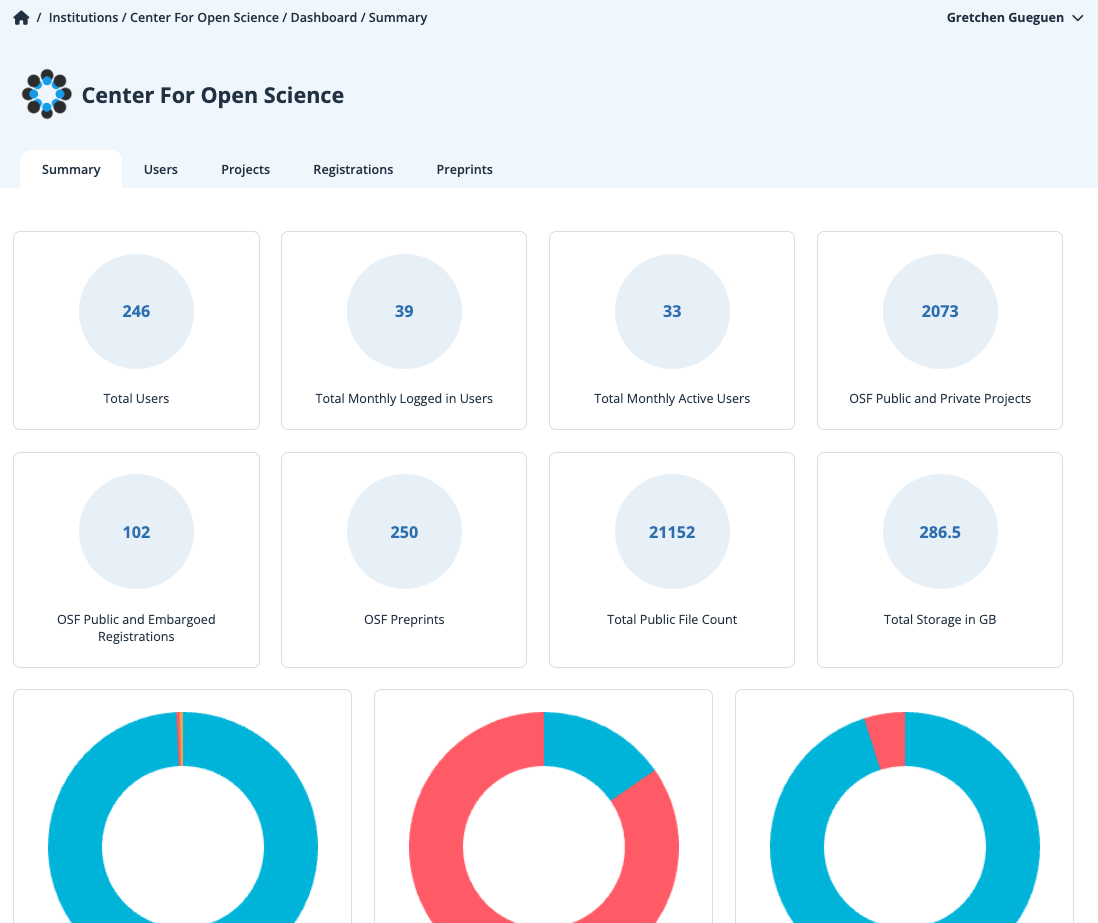Click the Total Users label
The image size is (1098, 923).
point(136,398)
